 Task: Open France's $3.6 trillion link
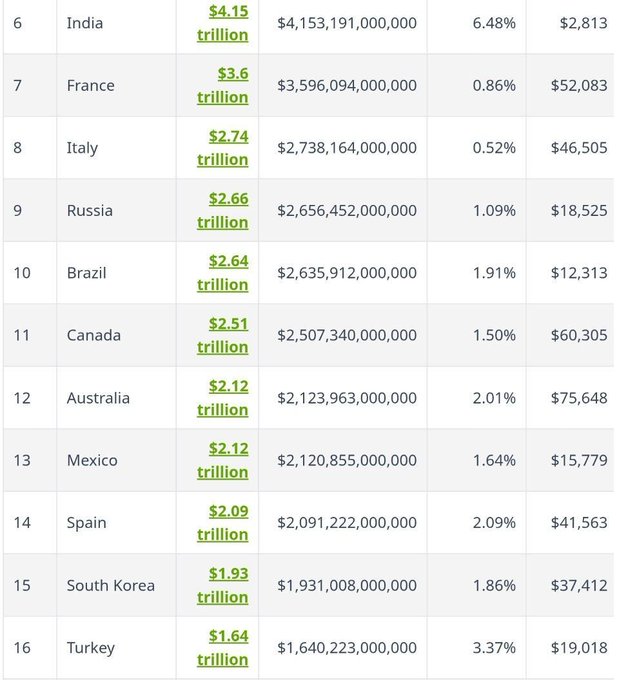(x=223, y=85)
